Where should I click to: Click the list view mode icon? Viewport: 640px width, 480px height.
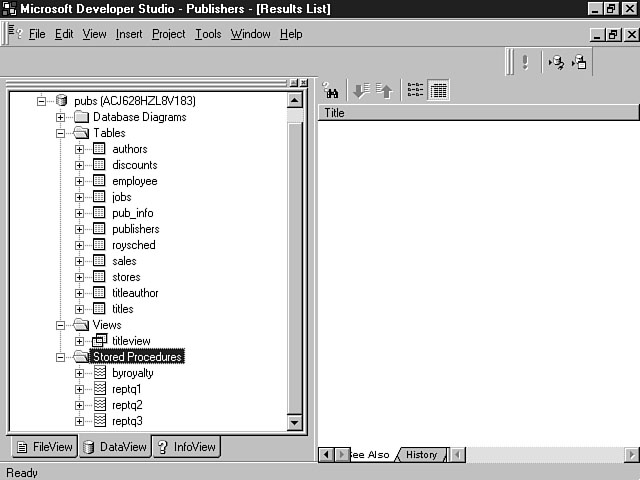click(415, 91)
